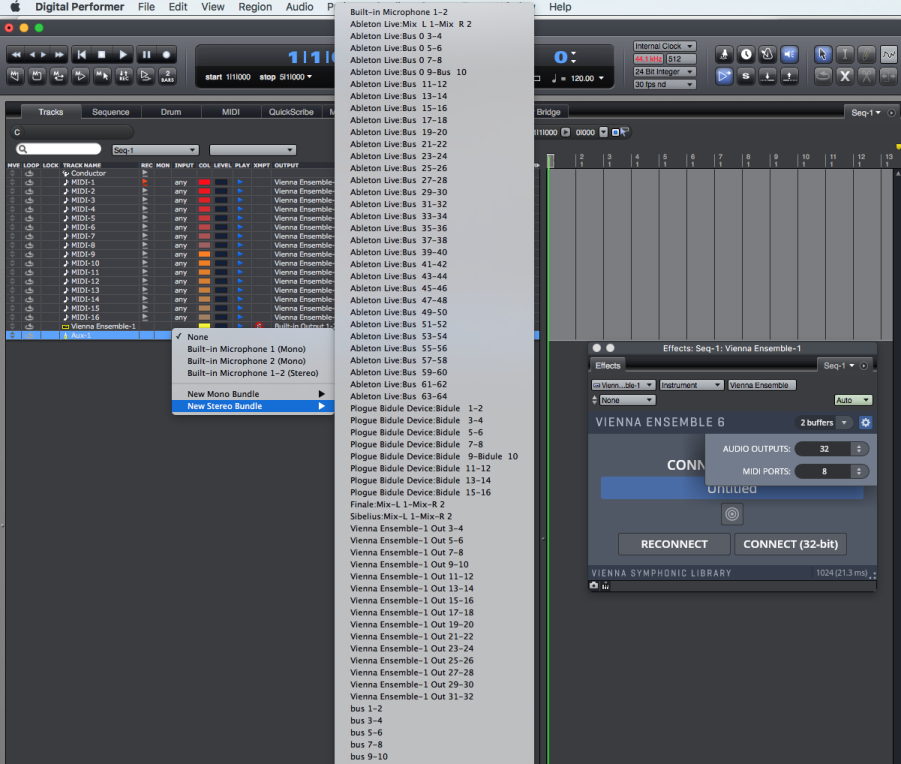Open the stop time dropdown arrow

click(x=310, y=77)
